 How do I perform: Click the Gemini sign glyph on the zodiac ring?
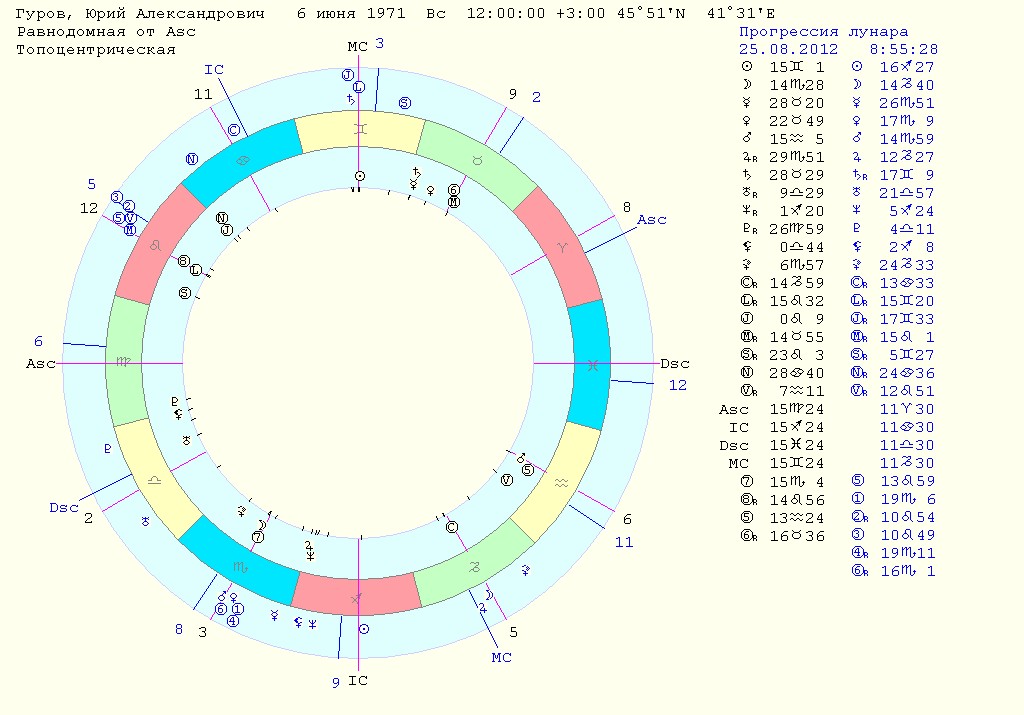[360, 130]
